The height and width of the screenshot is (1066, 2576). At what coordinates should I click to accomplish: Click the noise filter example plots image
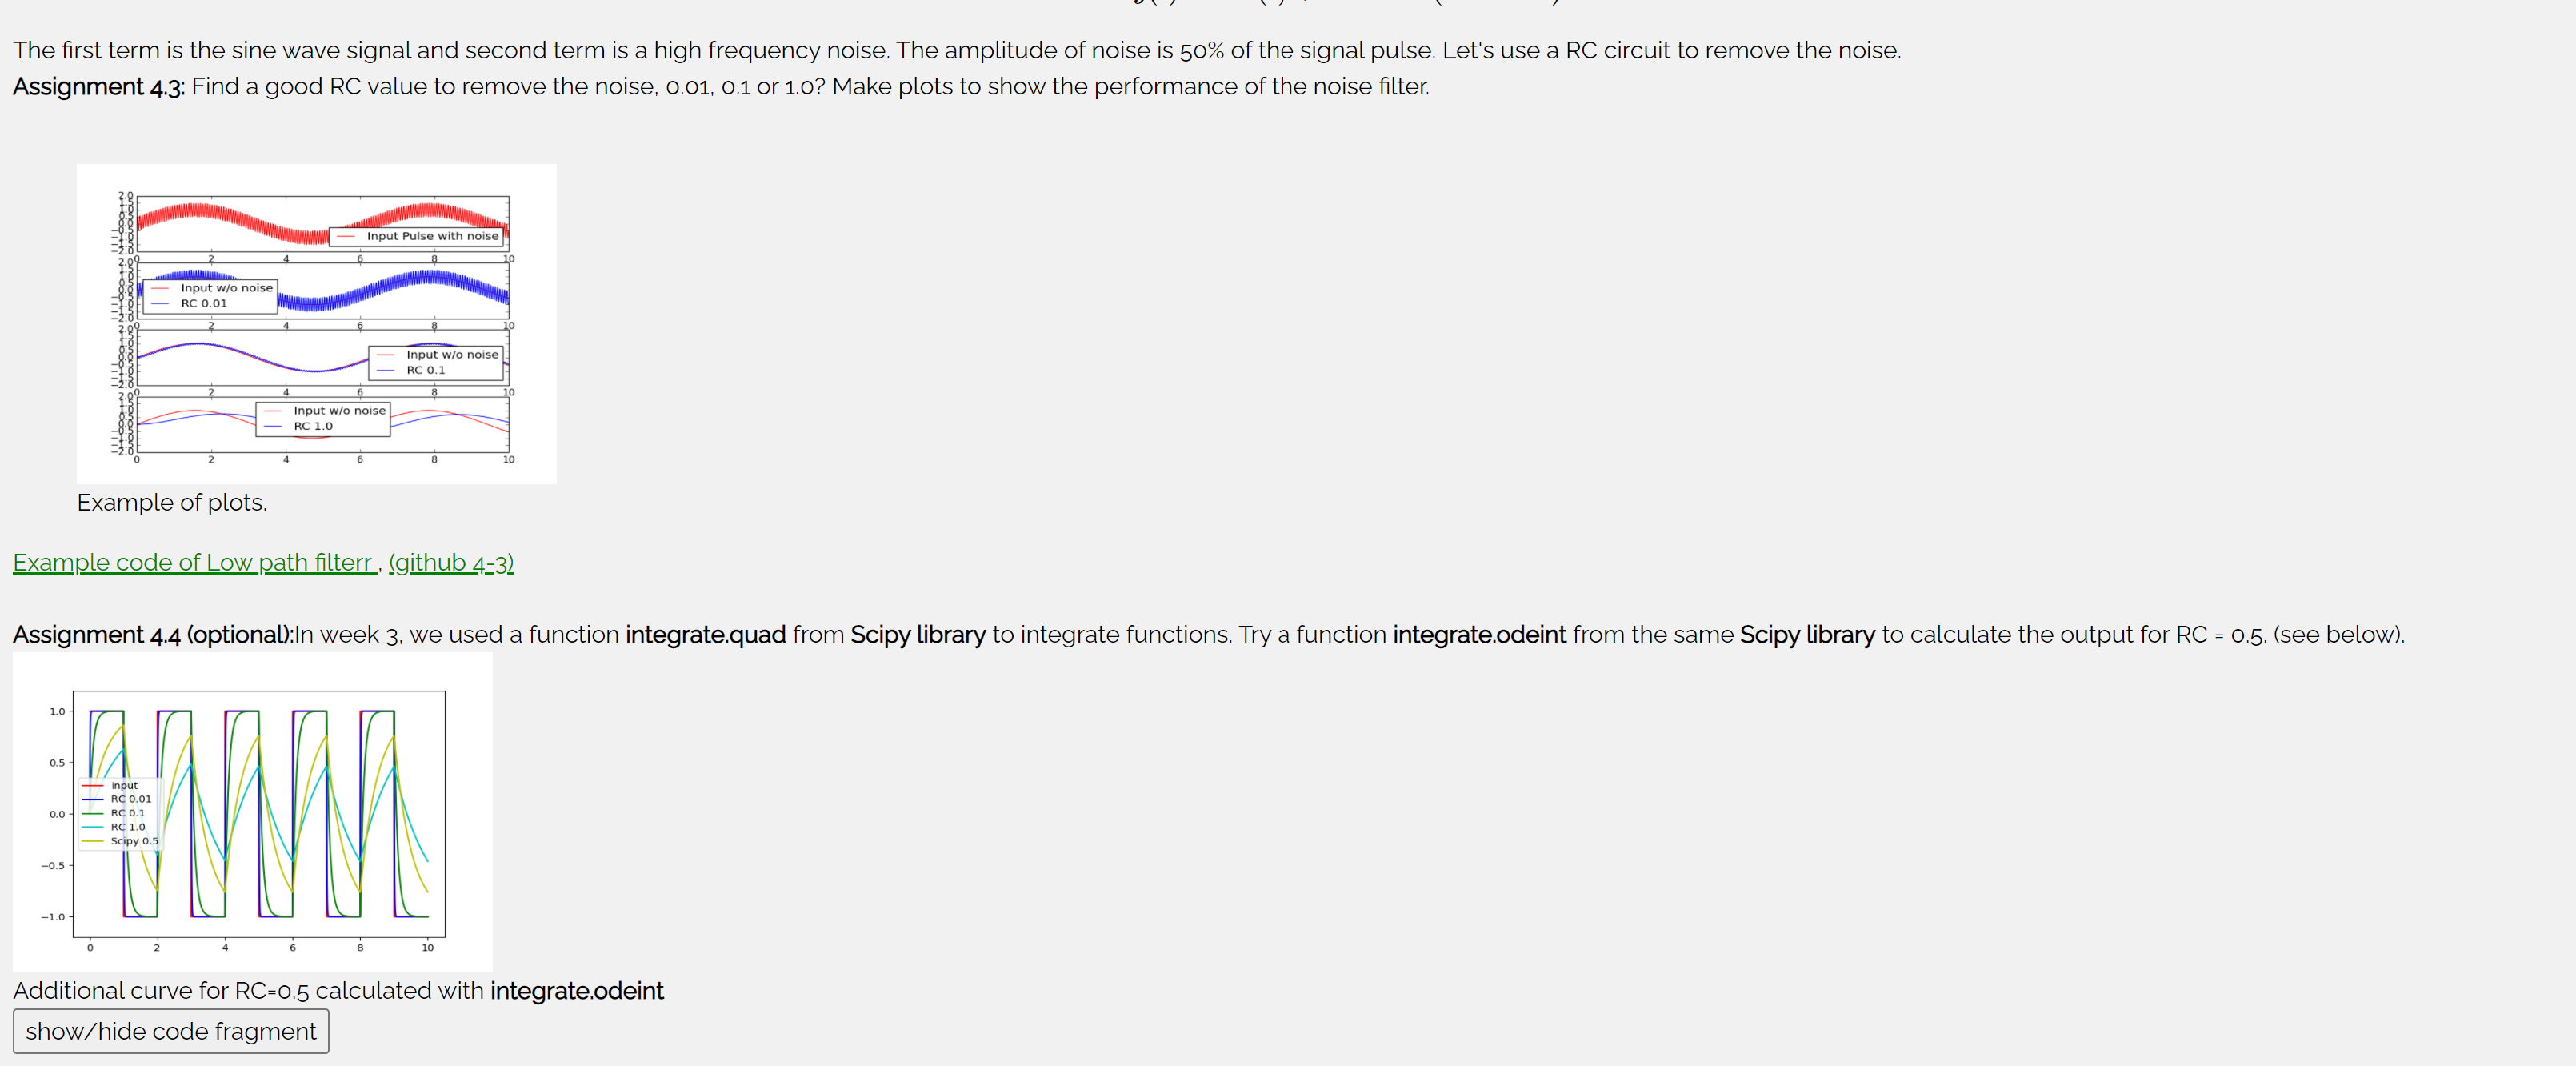click(317, 324)
